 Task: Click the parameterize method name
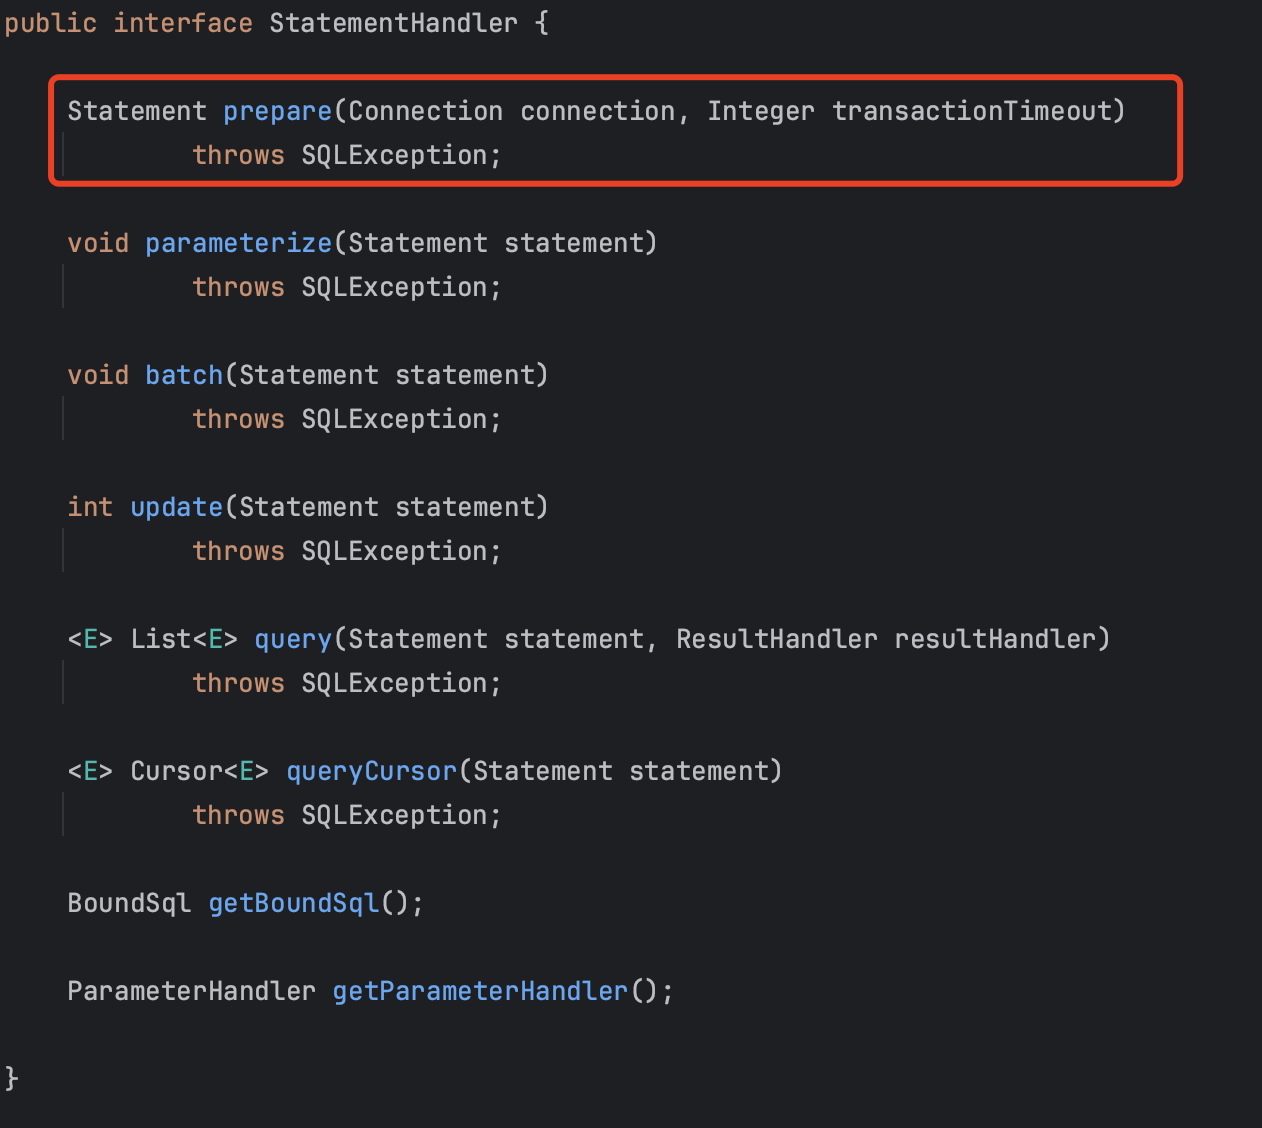(239, 243)
